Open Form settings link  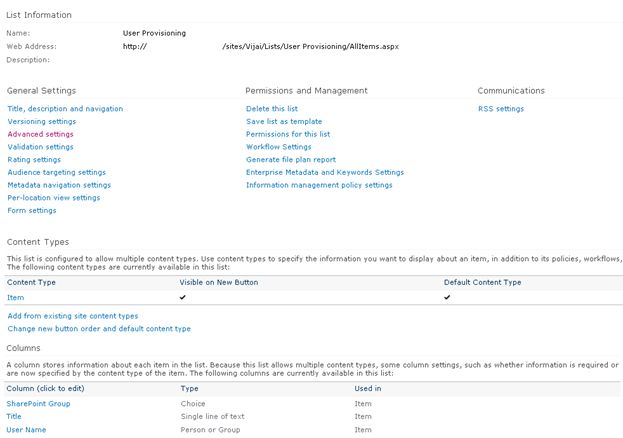[x=32, y=210]
